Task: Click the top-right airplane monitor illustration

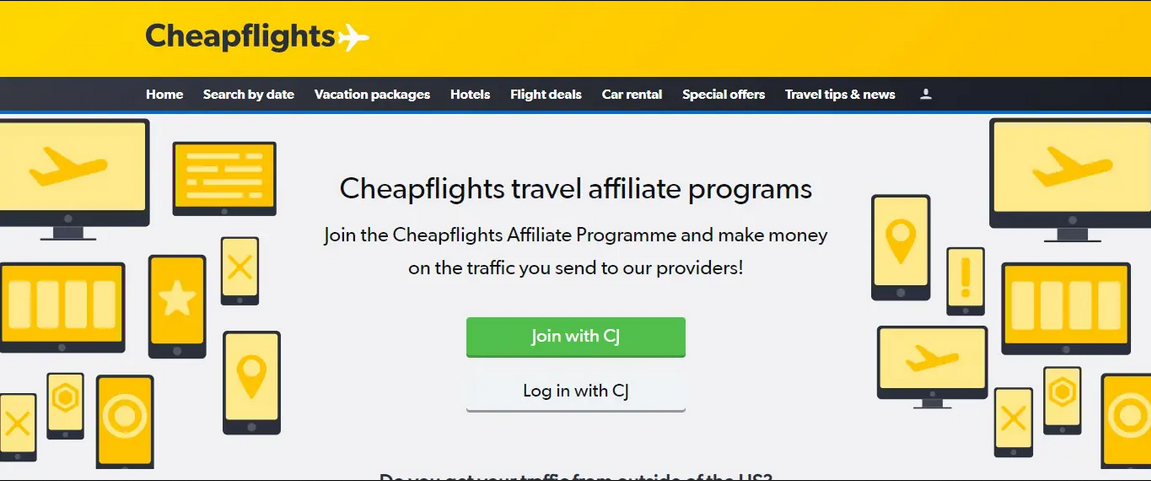Action: pyautogui.click(x=1070, y=180)
